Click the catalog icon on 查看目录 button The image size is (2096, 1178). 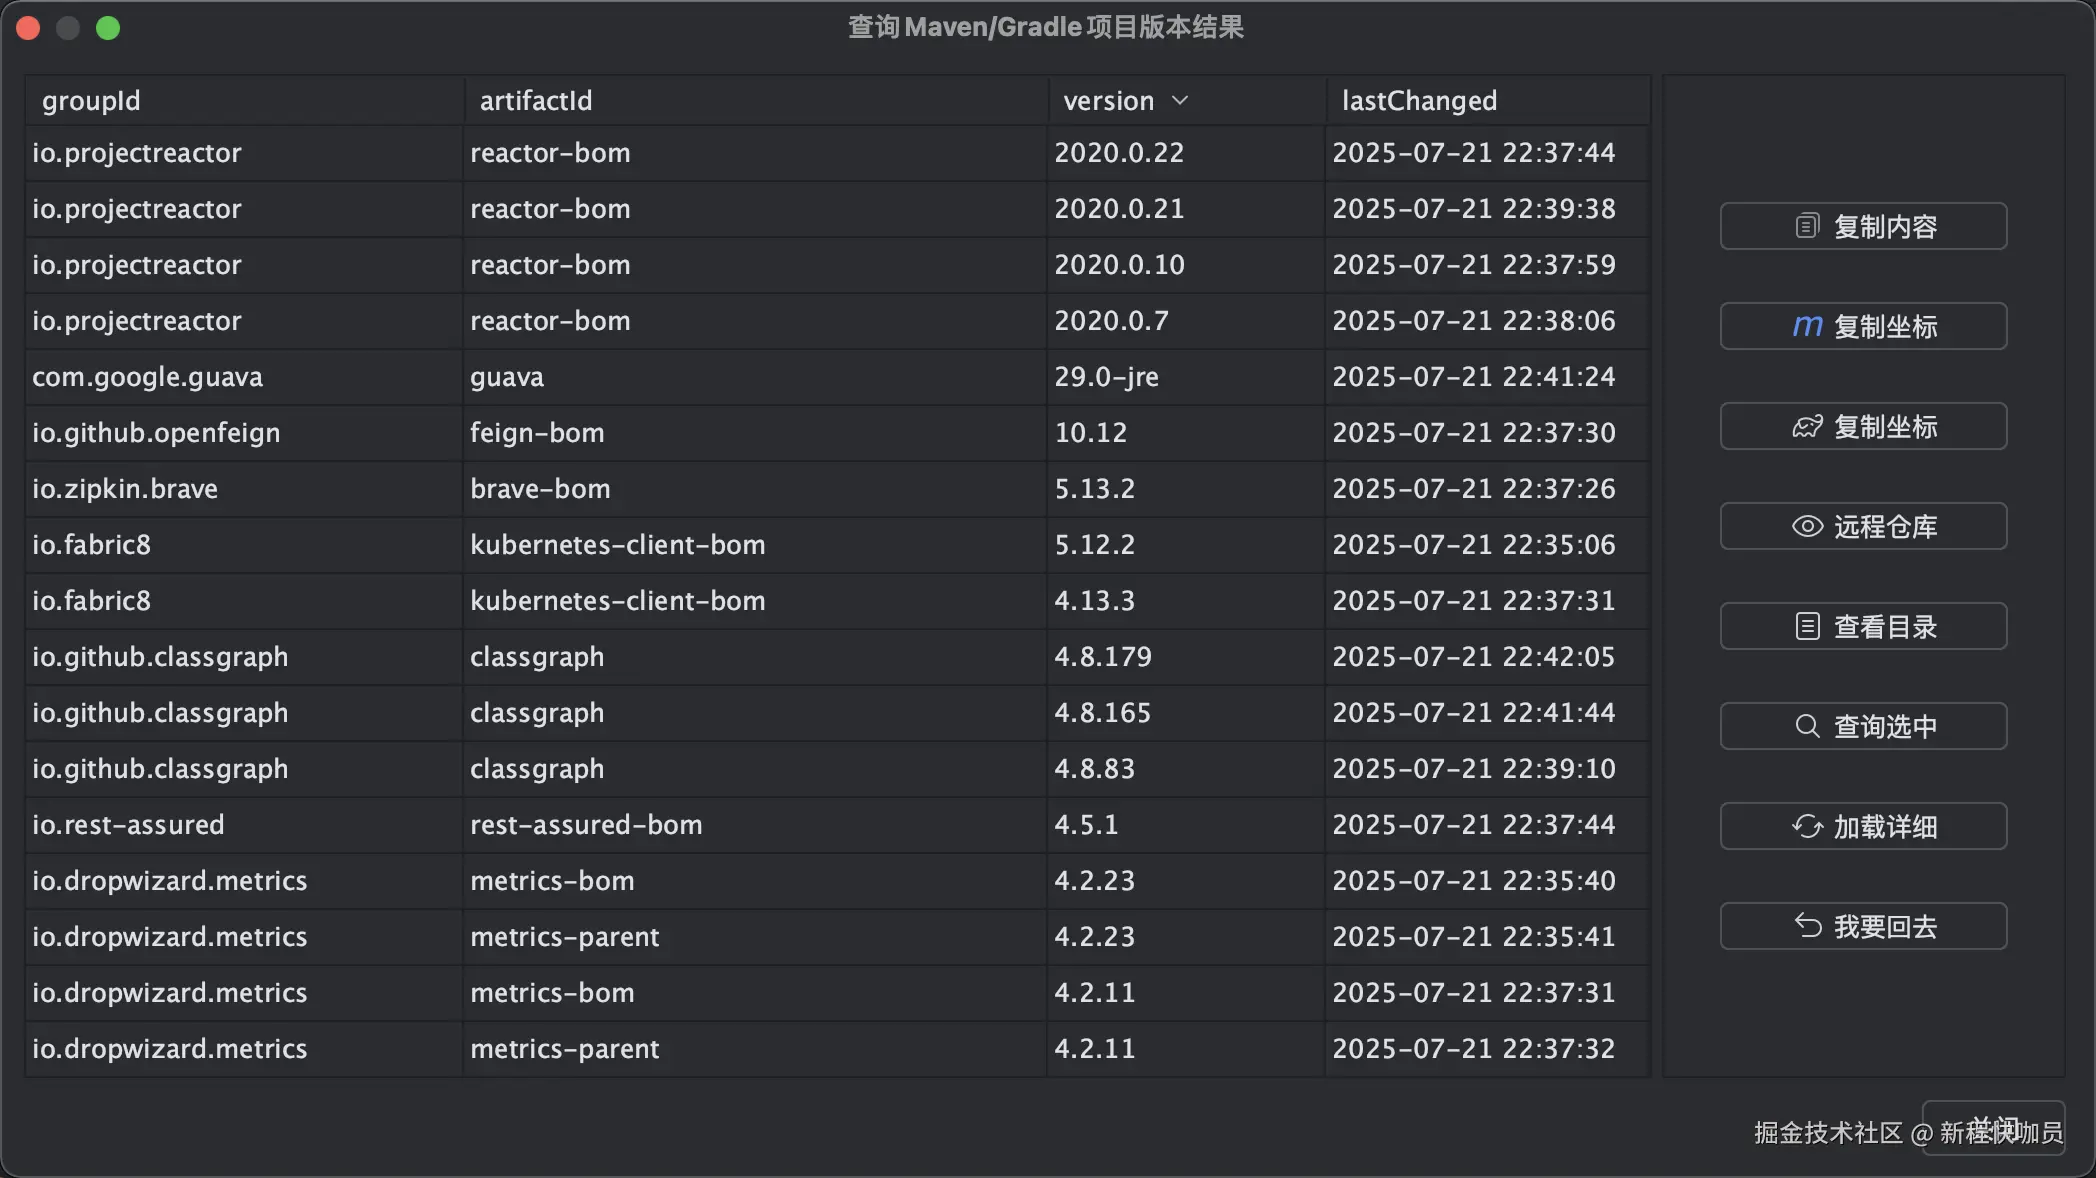[1806, 626]
